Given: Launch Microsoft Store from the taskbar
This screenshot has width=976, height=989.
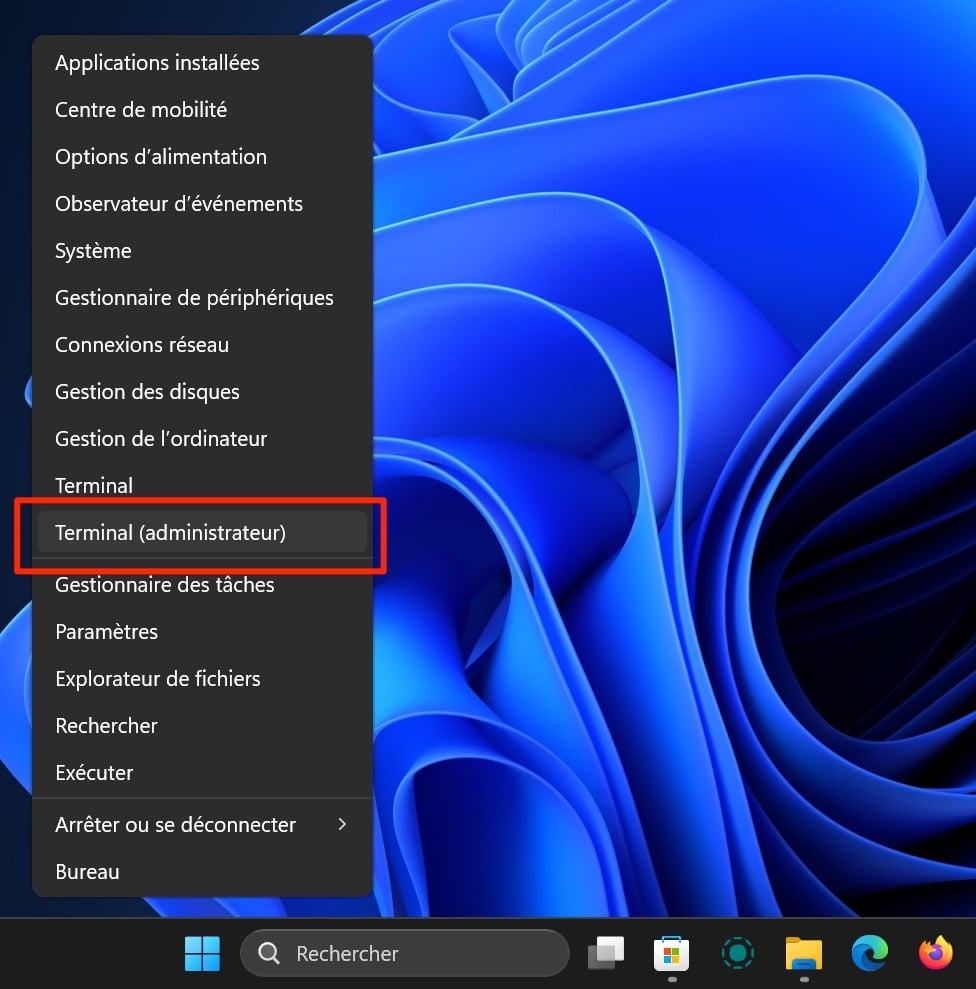Looking at the screenshot, I should 671,953.
